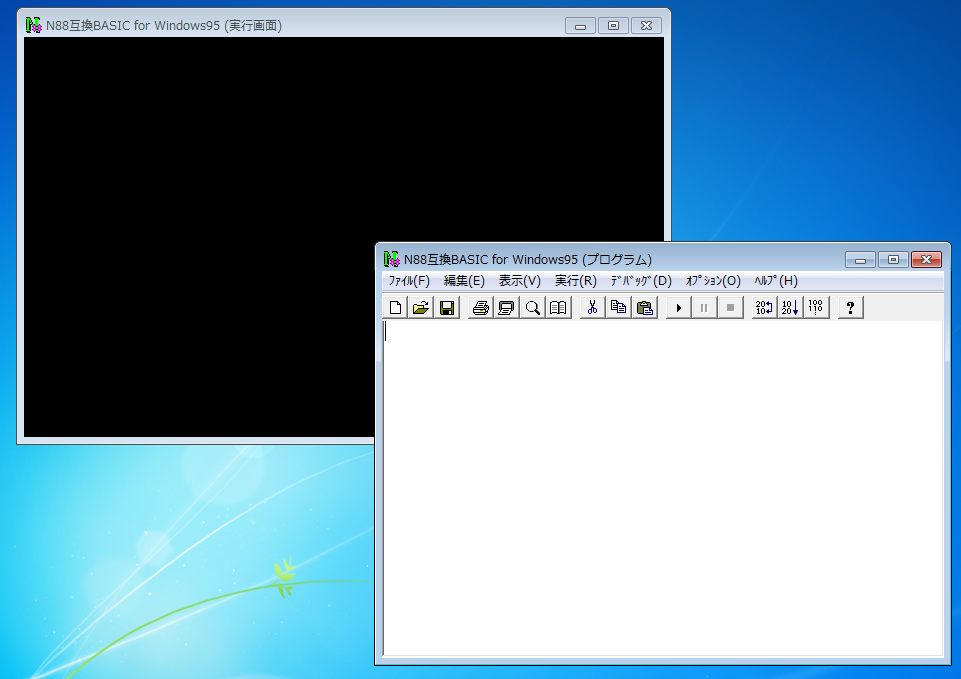Open a file with the folder icon
This screenshot has width=961, height=679.
pyautogui.click(x=421, y=308)
